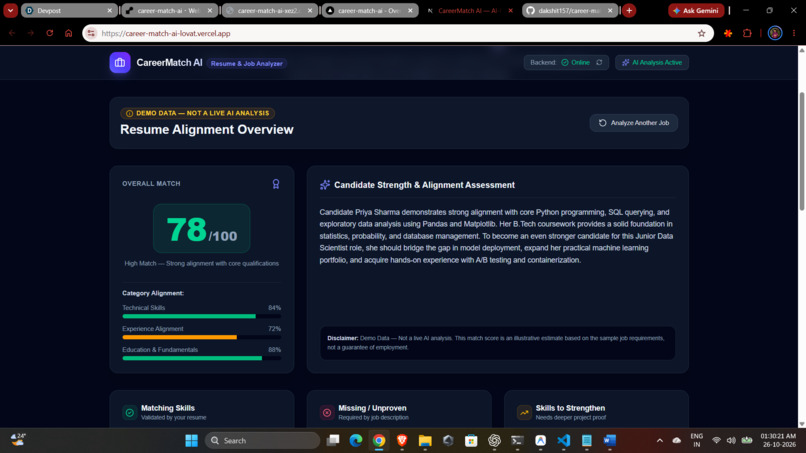Screen dimensions: 806x453
Task: Show hidden system tray icons chevron
Action: pos(660,441)
